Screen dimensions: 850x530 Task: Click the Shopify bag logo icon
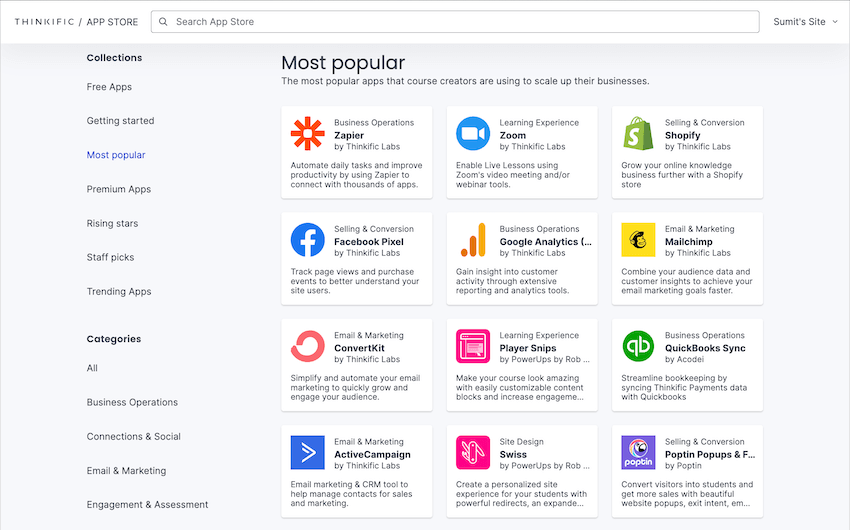tap(638, 133)
